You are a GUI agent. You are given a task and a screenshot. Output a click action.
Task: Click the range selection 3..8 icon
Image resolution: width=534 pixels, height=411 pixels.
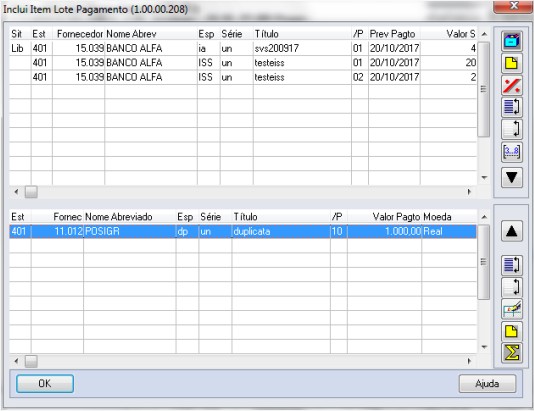click(512, 152)
